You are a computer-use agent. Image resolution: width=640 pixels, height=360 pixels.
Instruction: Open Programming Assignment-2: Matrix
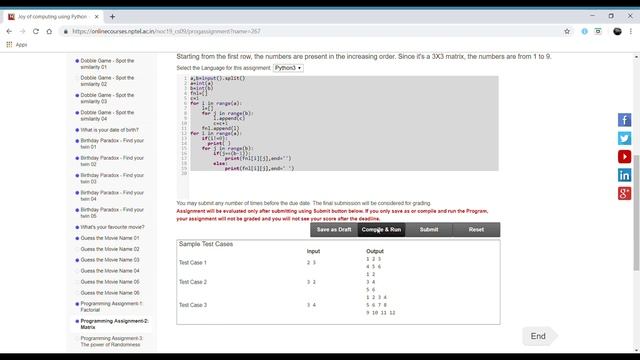114,324
